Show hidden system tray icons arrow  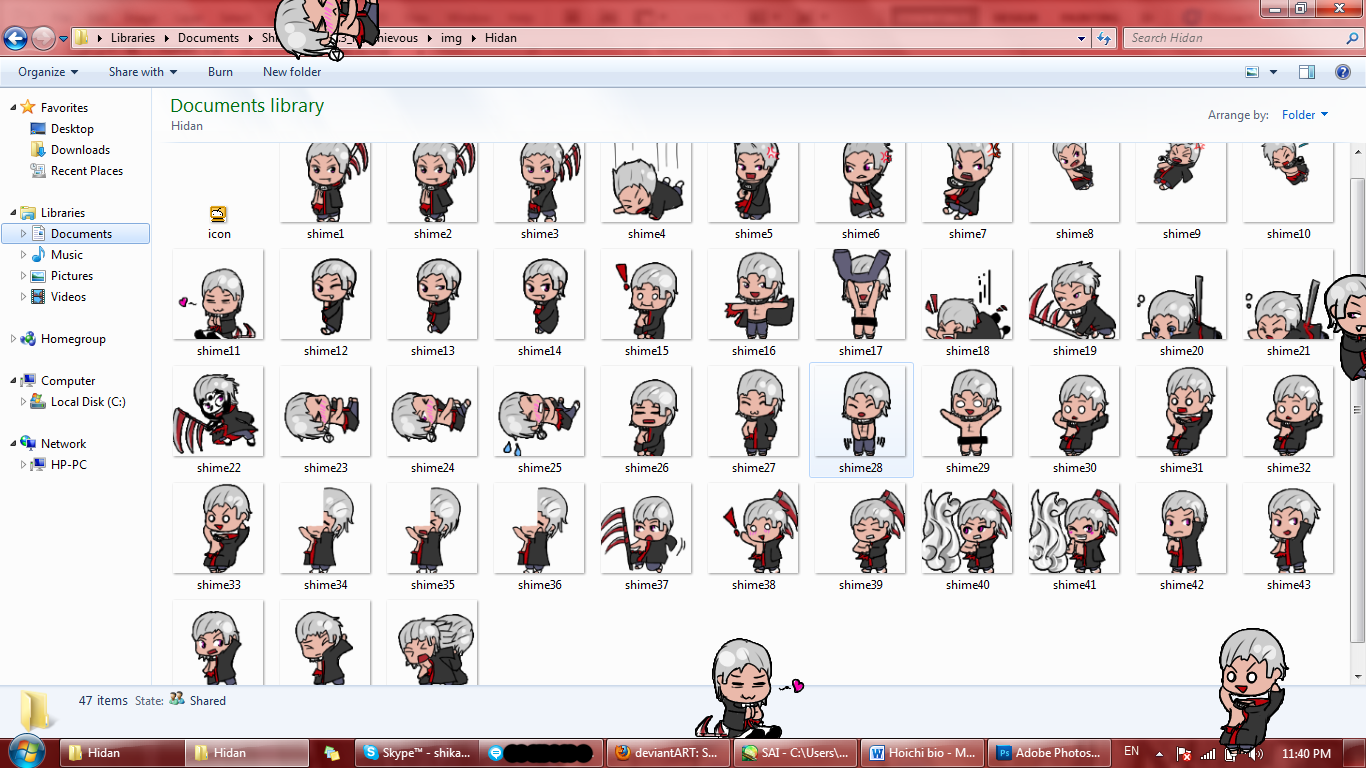(x=1158, y=753)
